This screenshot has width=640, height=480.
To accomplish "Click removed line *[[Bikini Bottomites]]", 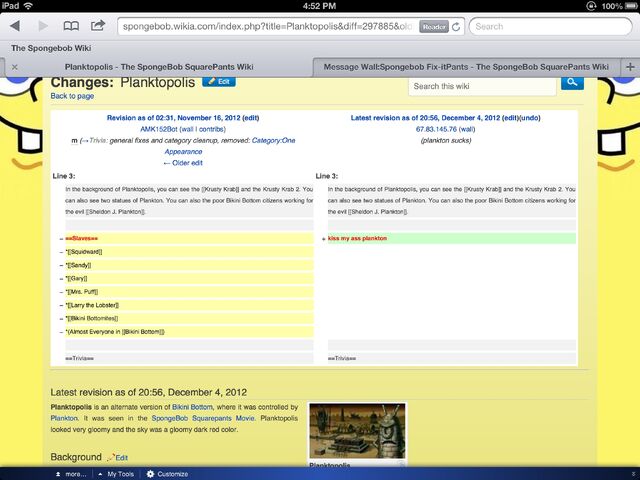I will [189, 318].
